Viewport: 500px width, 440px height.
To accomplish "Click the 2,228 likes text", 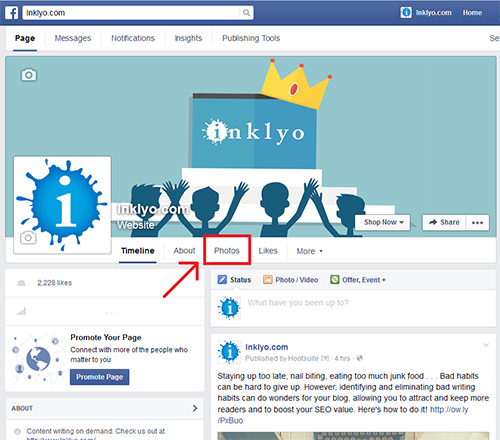I will [55, 283].
